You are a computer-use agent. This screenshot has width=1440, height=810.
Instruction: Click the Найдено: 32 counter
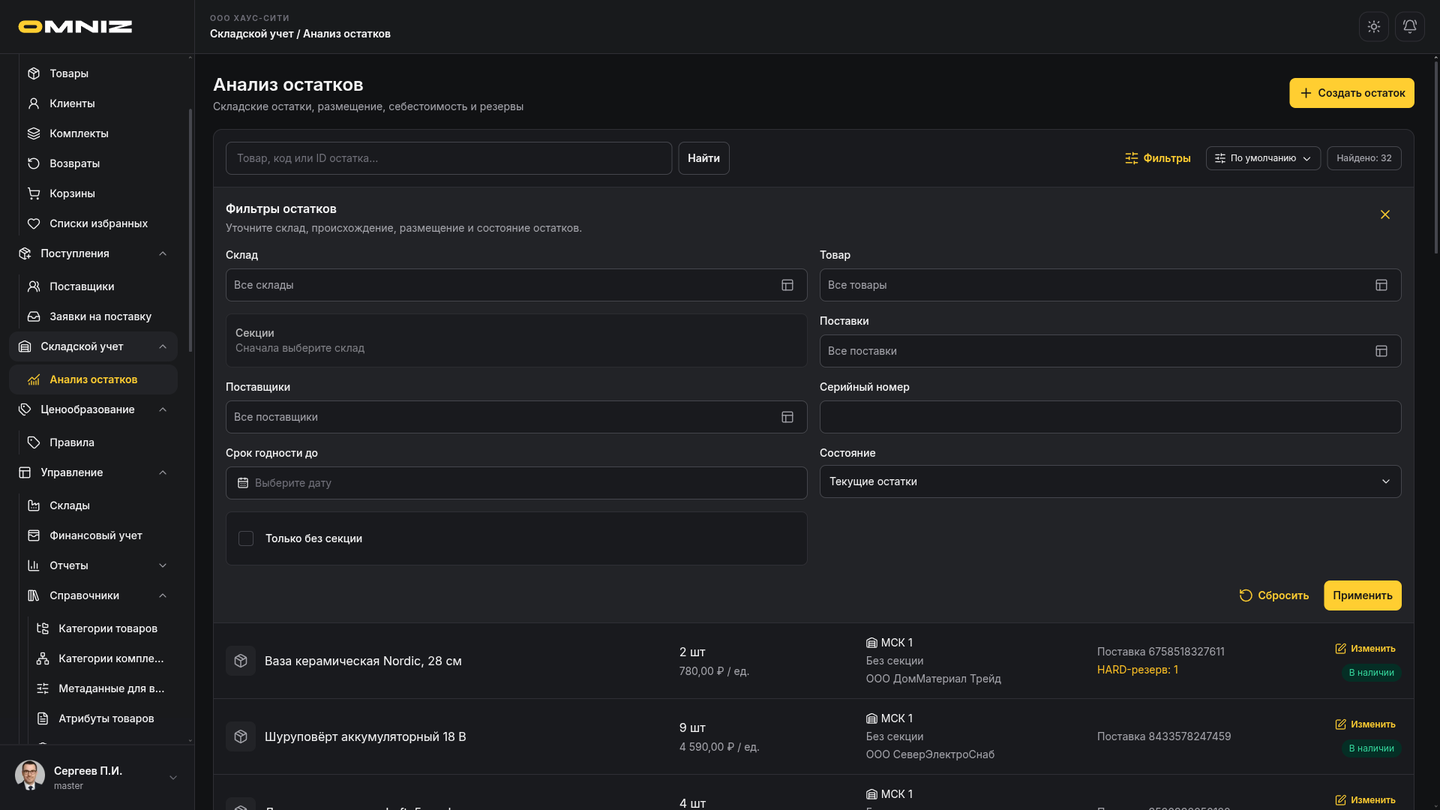[x=1364, y=158]
